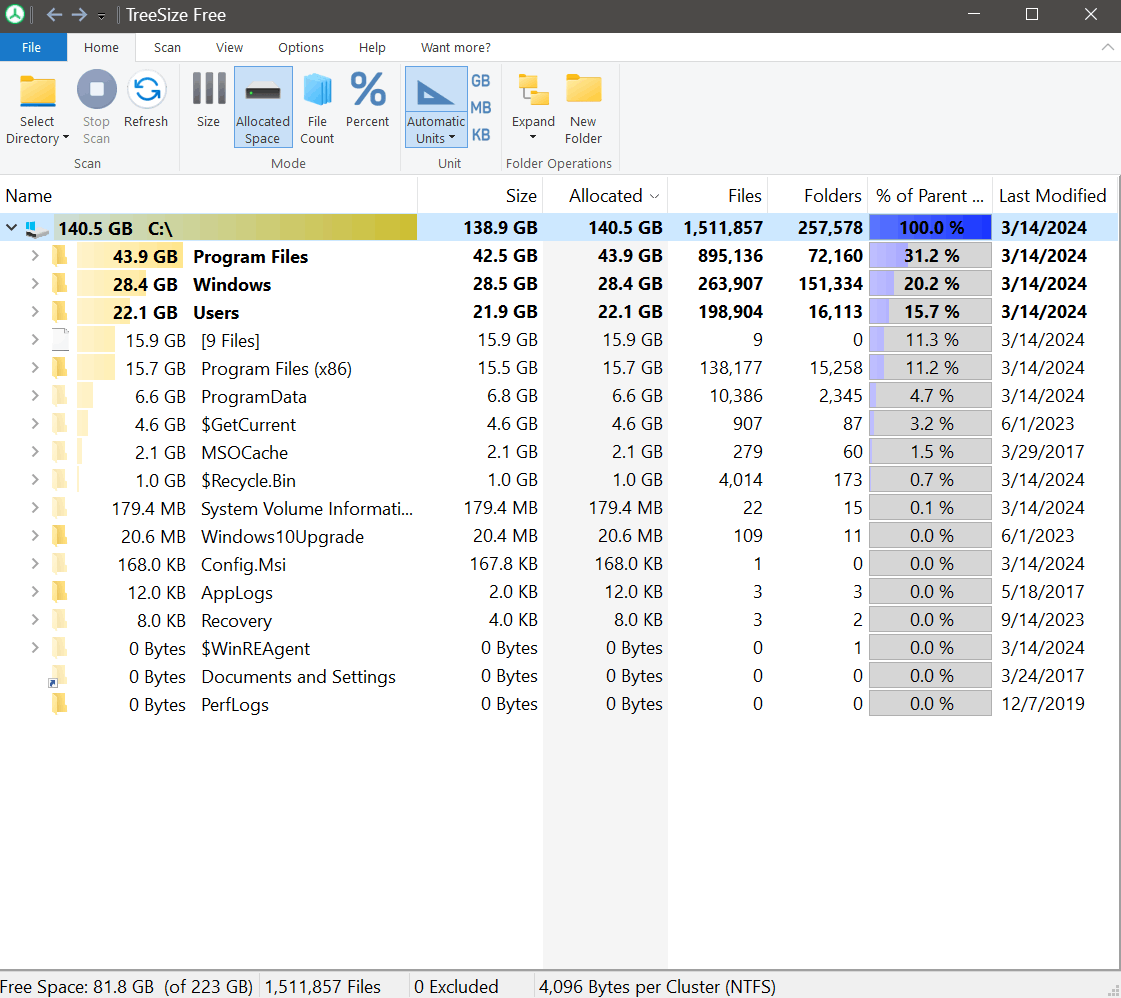Image resolution: width=1121 pixels, height=998 pixels.
Task: Open the Help tab
Action: pos(372,47)
